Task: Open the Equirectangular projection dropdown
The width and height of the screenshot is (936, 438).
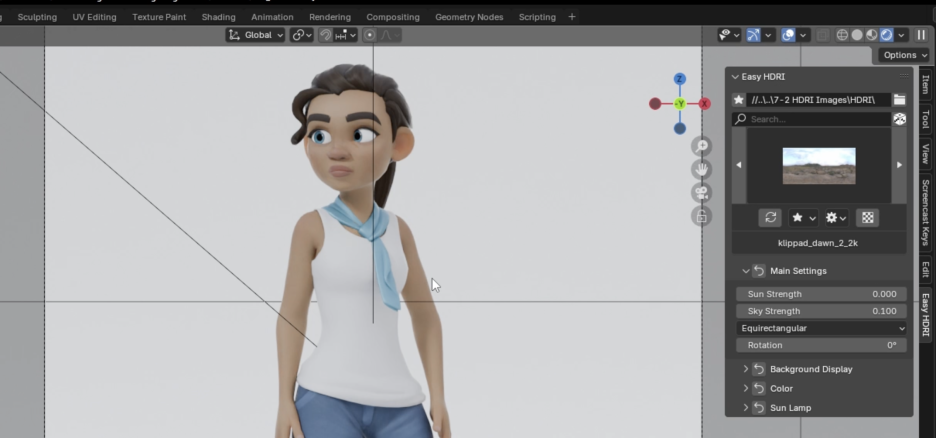Action: 821,328
